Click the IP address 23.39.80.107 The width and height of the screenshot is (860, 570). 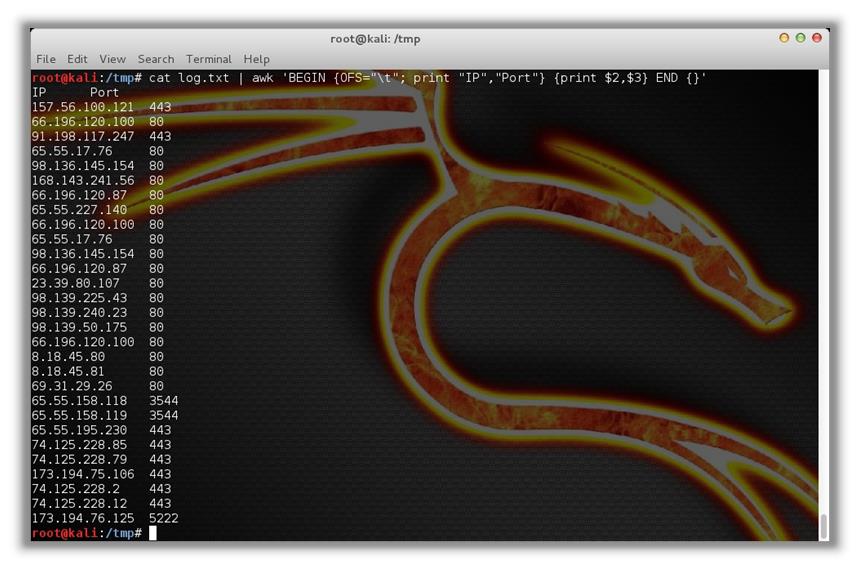75,283
